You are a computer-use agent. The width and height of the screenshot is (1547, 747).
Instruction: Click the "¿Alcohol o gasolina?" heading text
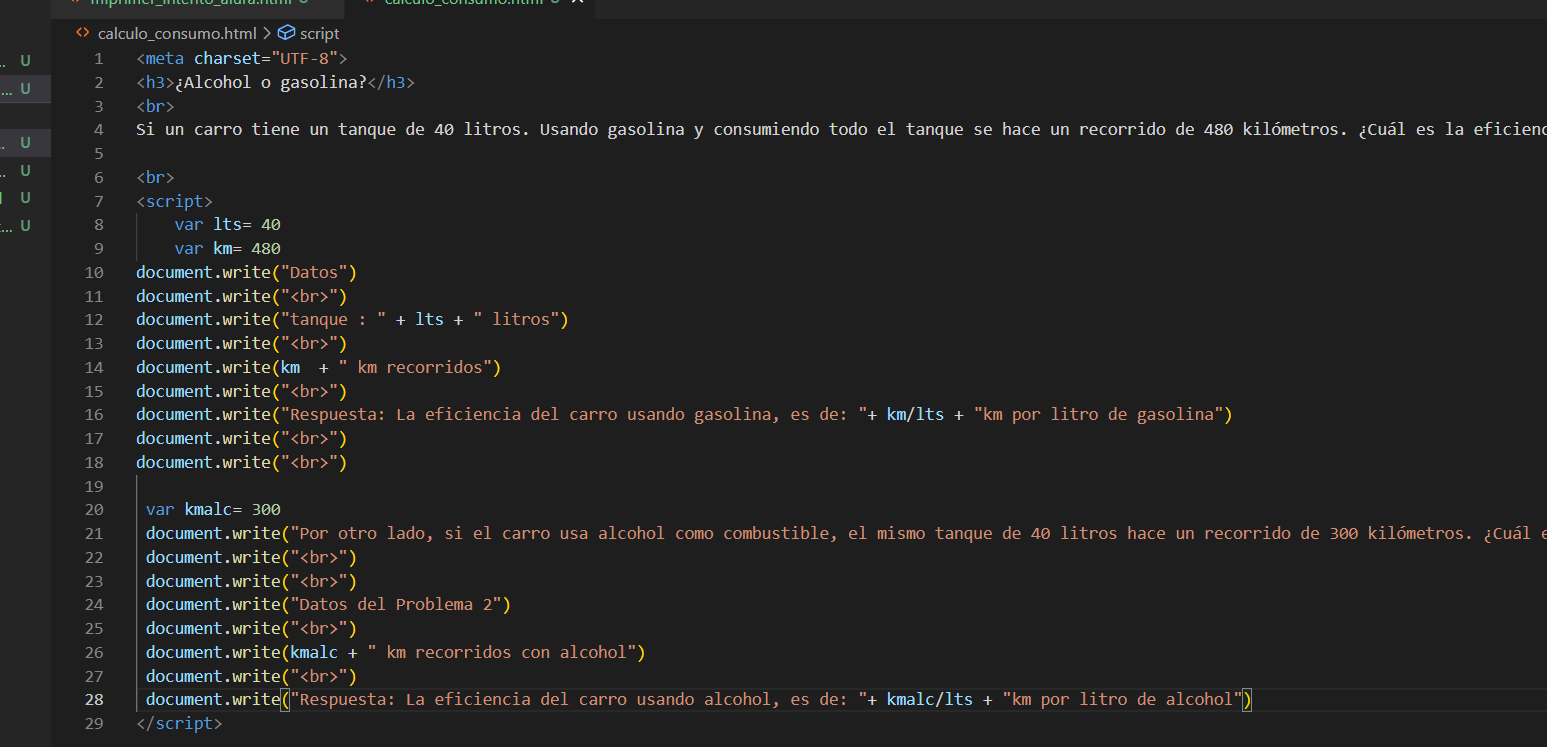[x=271, y=82]
